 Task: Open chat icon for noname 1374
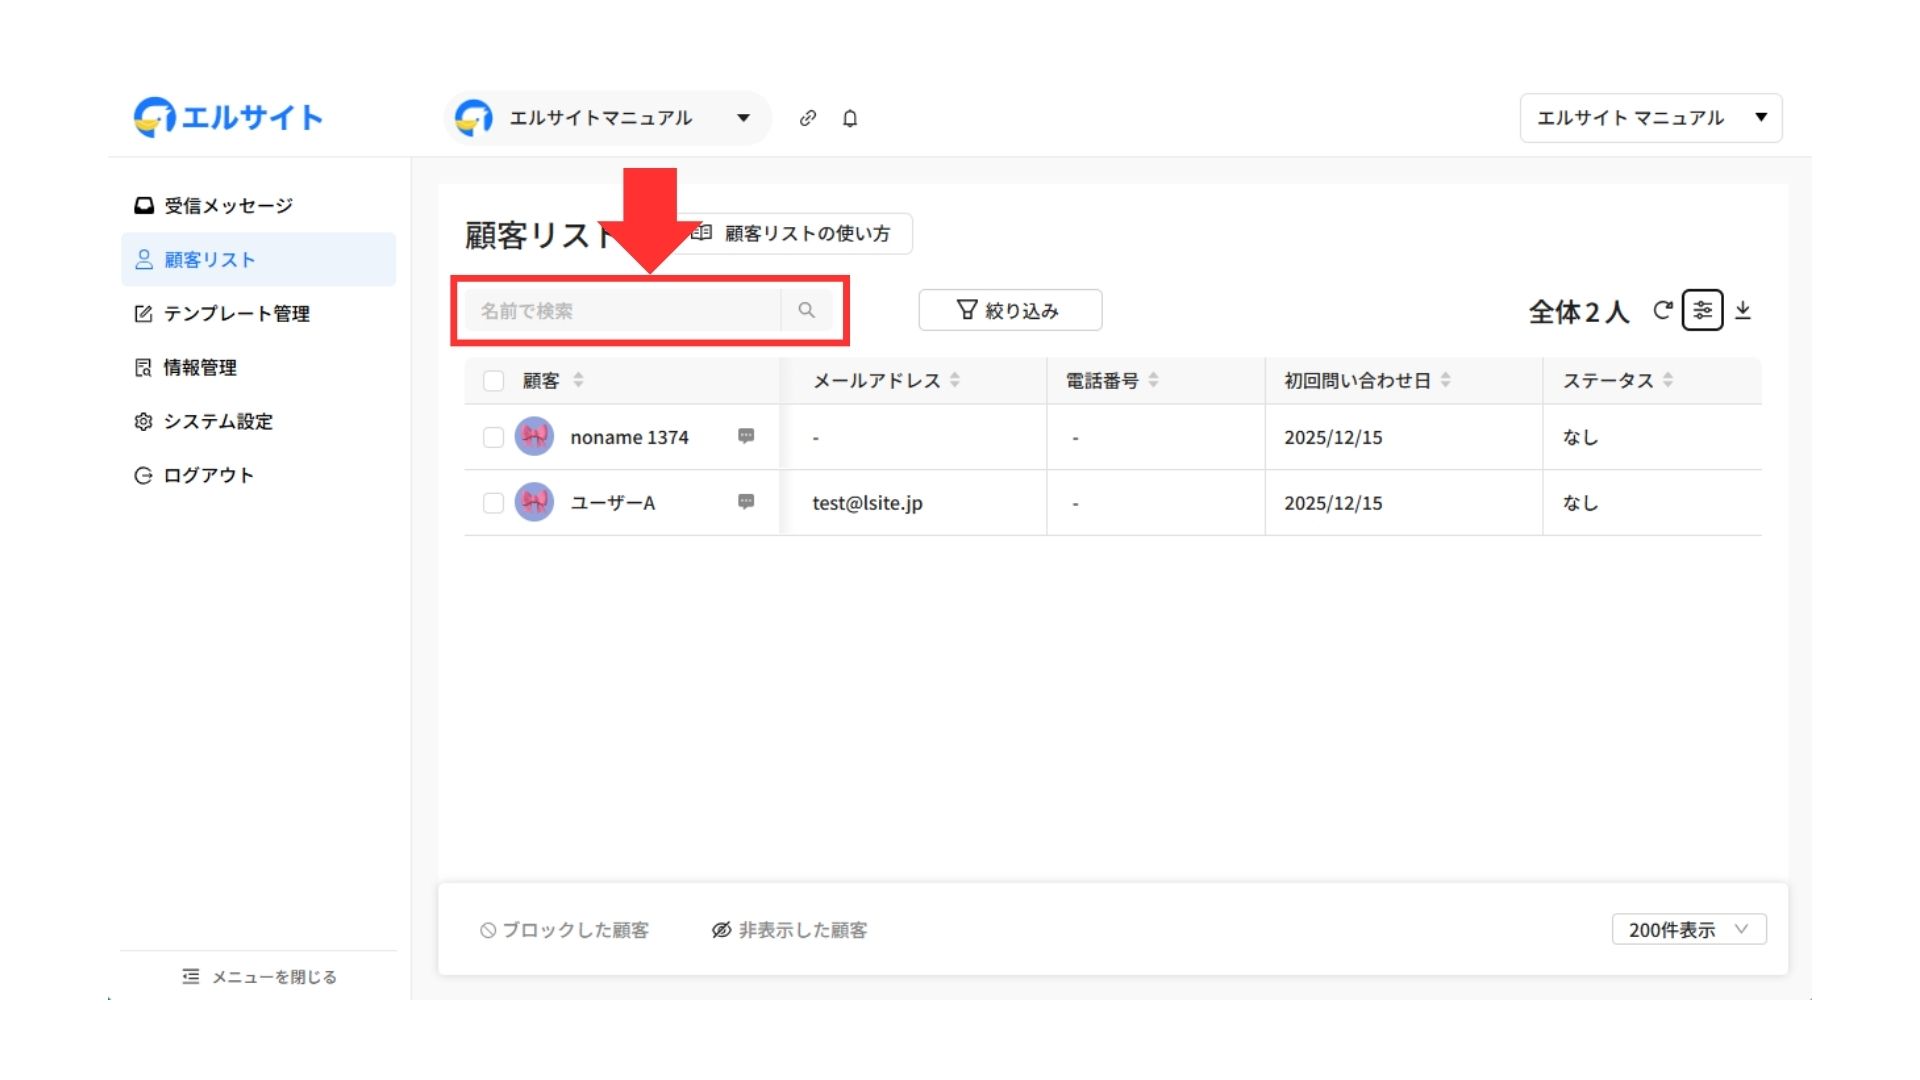pyautogui.click(x=746, y=436)
